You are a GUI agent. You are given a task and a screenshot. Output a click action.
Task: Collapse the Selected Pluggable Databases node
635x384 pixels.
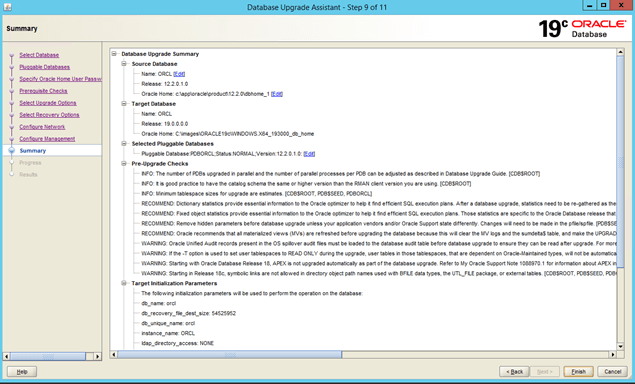[x=124, y=143]
